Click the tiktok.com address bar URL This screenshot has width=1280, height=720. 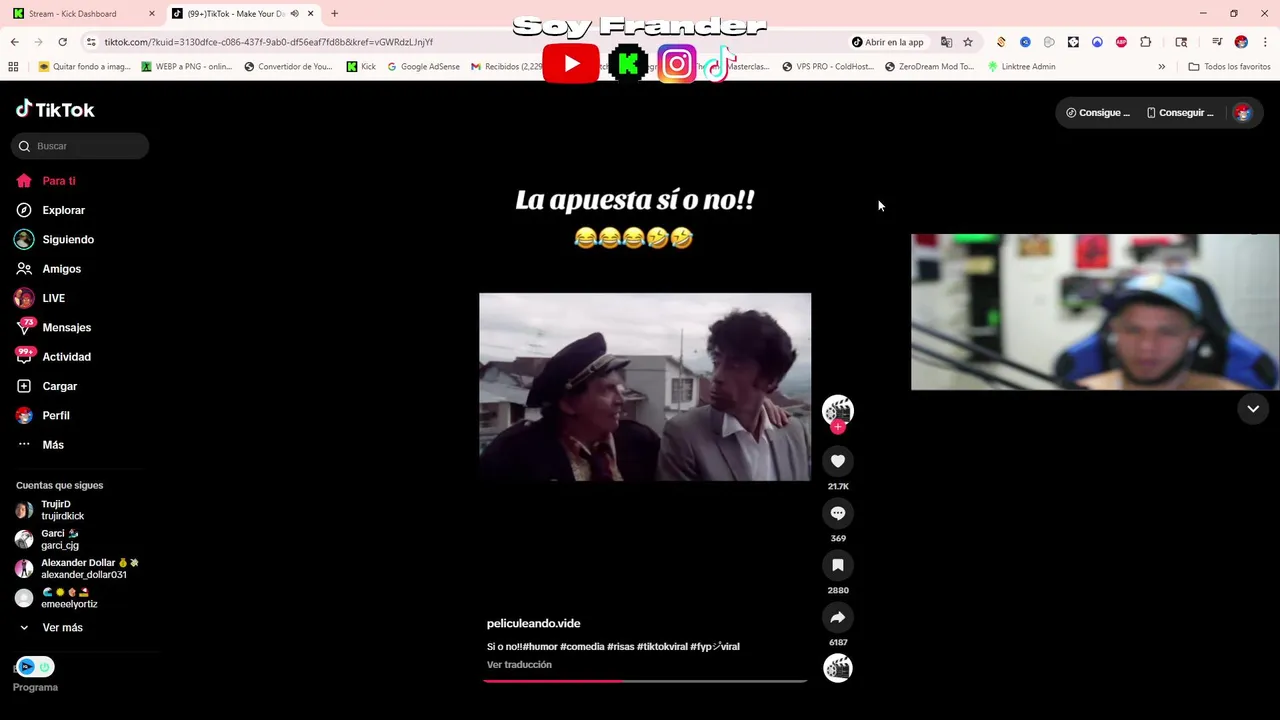coord(268,42)
